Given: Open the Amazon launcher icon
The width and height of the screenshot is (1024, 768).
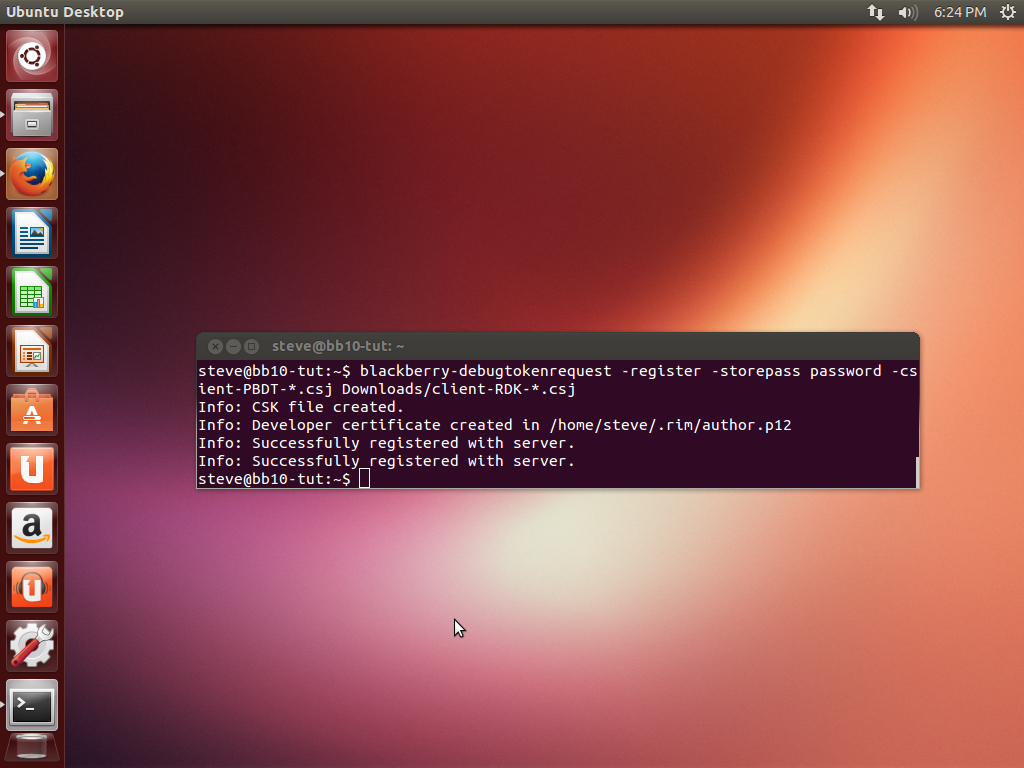Looking at the screenshot, I should tap(32, 528).
